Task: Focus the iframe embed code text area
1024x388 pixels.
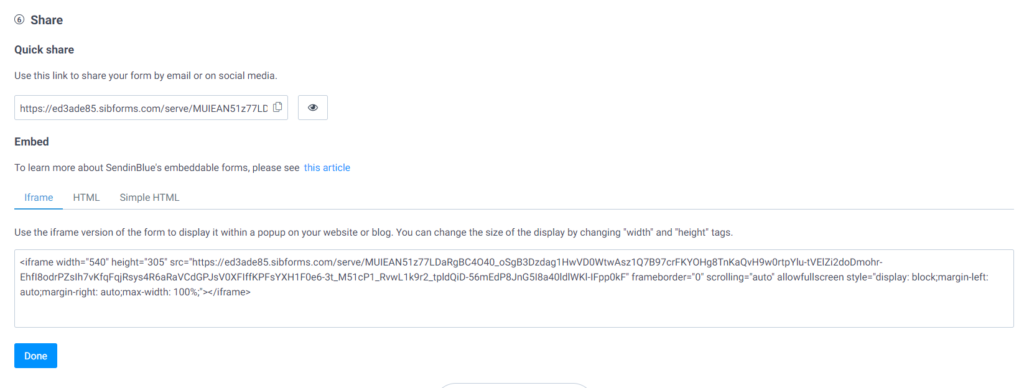Action: 514,288
